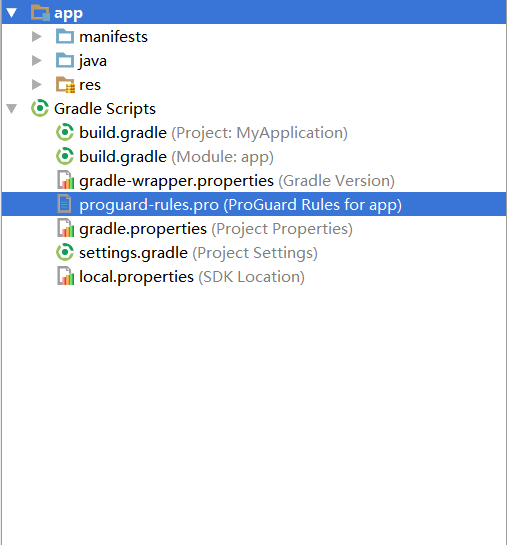This screenshot has height=545, width=507.
Task: Click the manifests folder icon
Action: [65, 36]
